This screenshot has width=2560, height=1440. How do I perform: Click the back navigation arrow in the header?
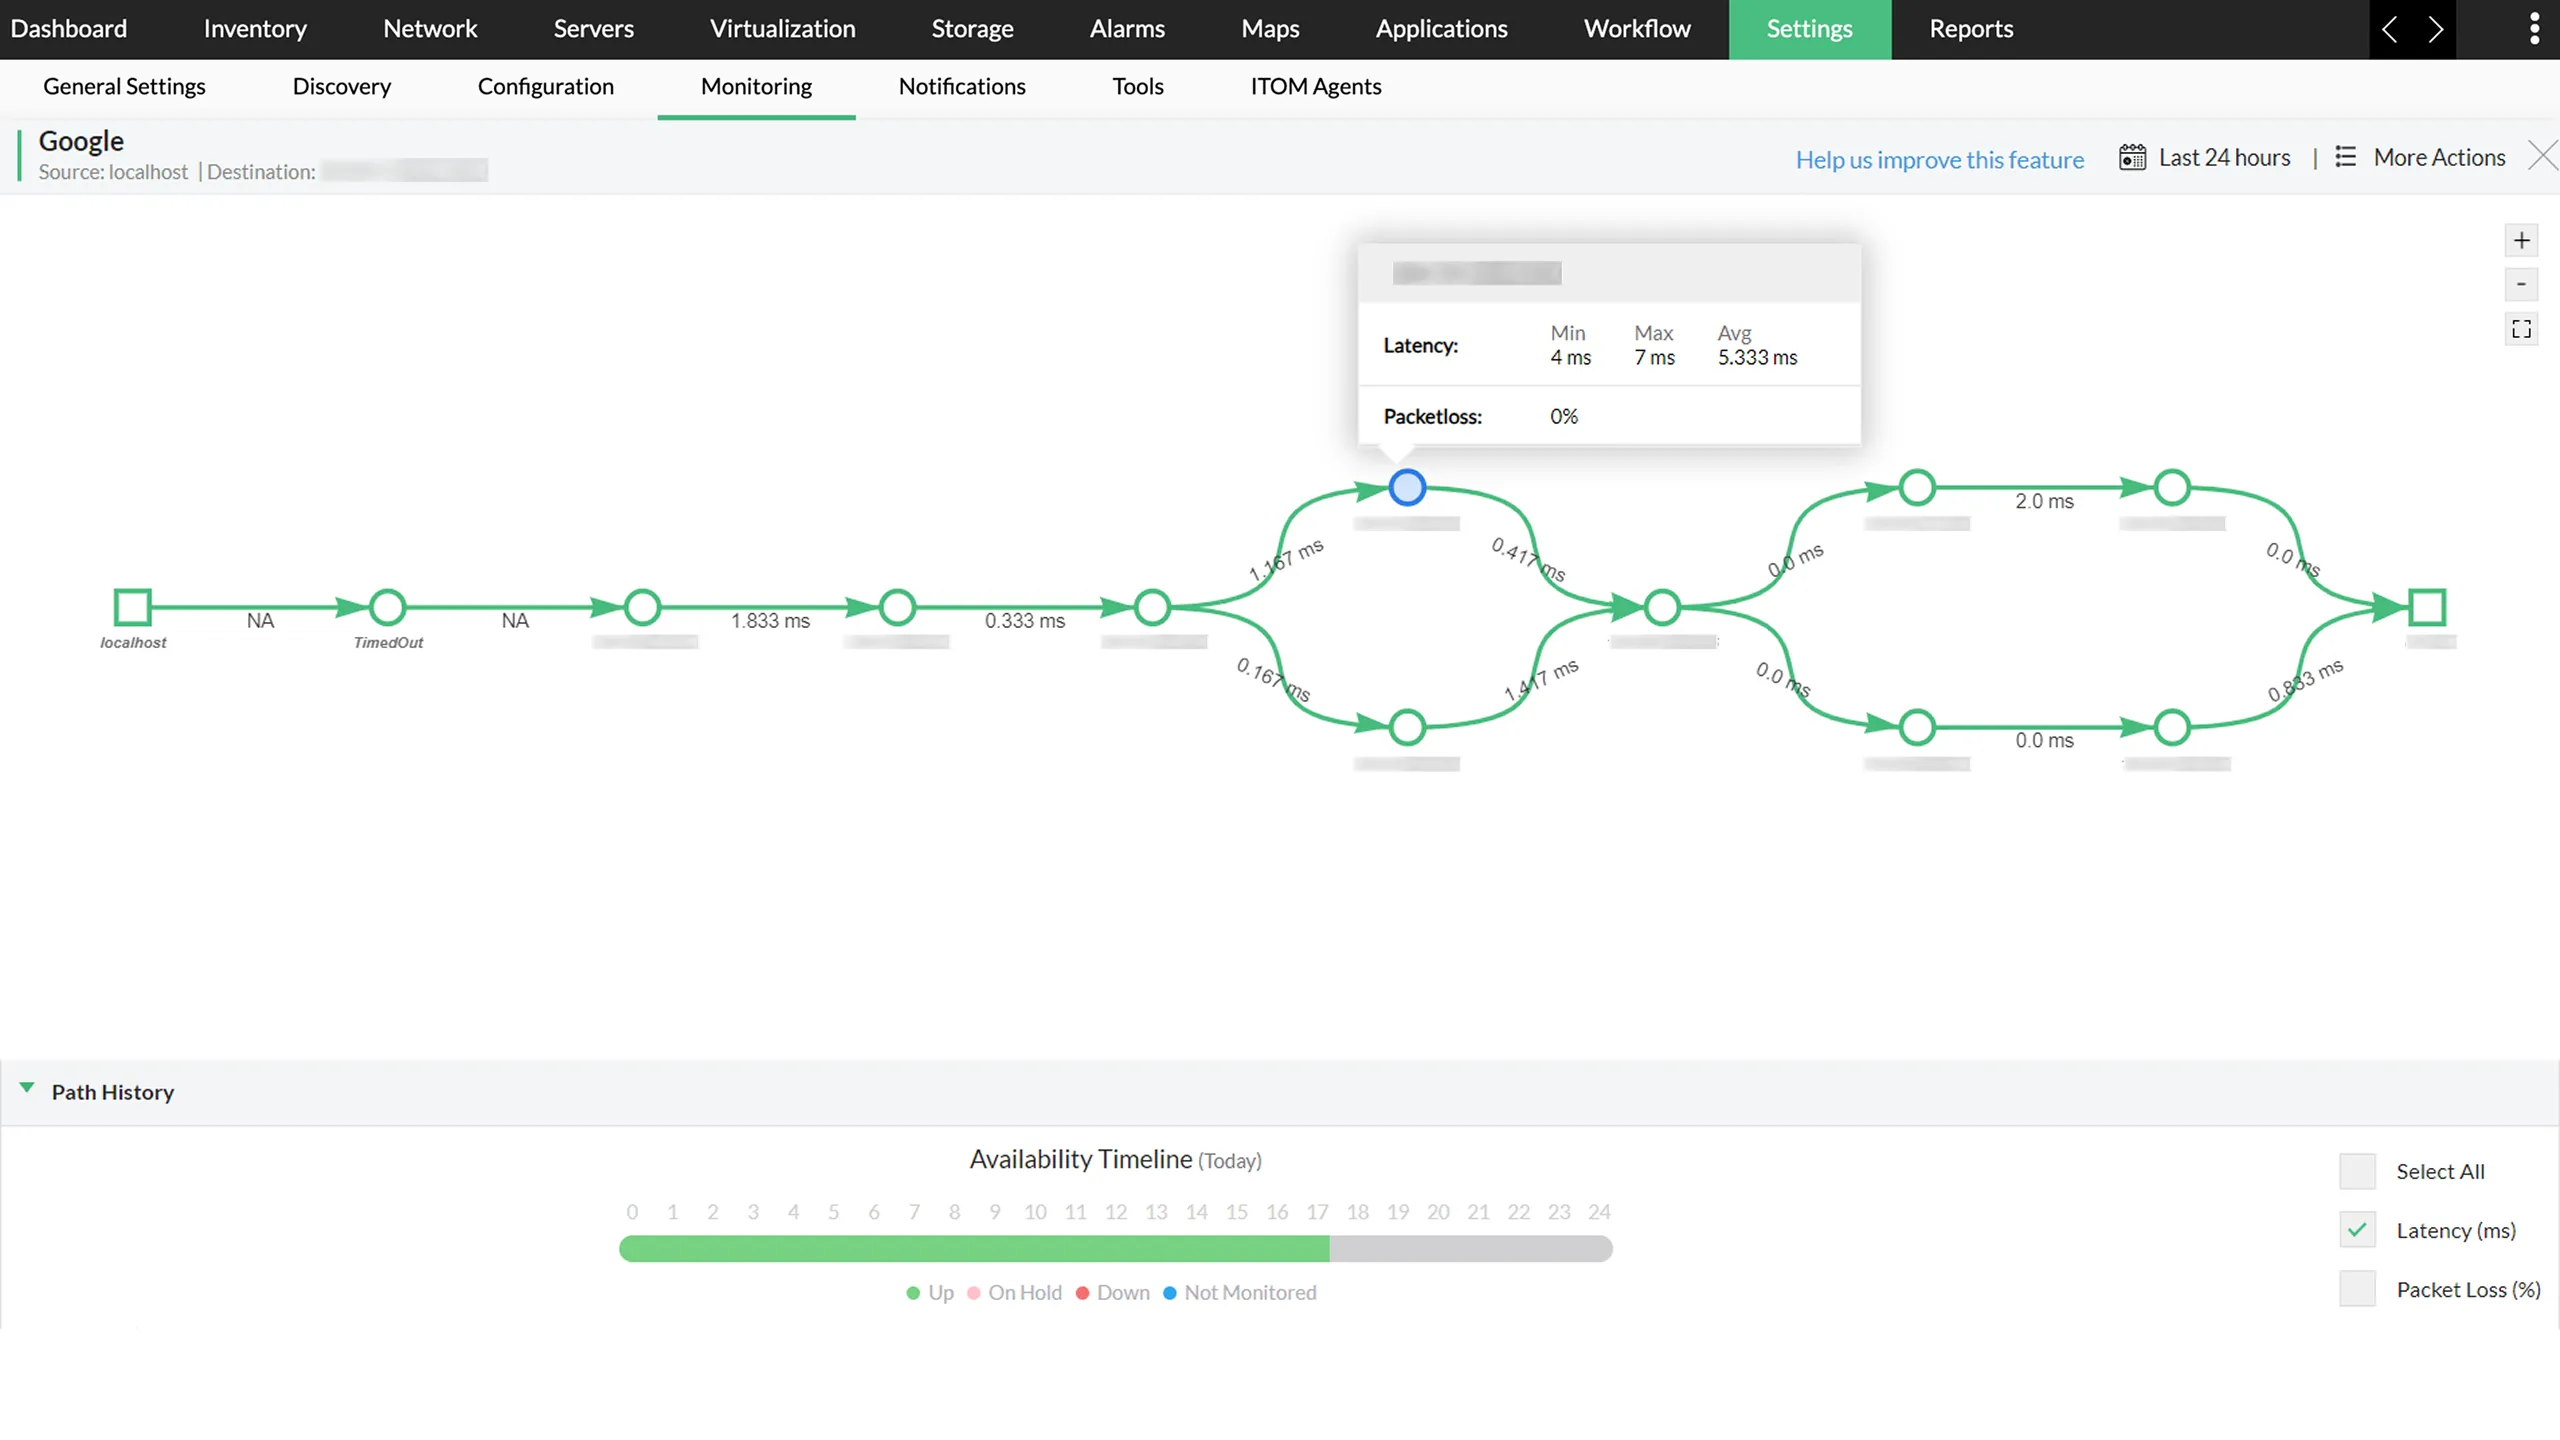pyautogui.click(x=2390, y=29)
